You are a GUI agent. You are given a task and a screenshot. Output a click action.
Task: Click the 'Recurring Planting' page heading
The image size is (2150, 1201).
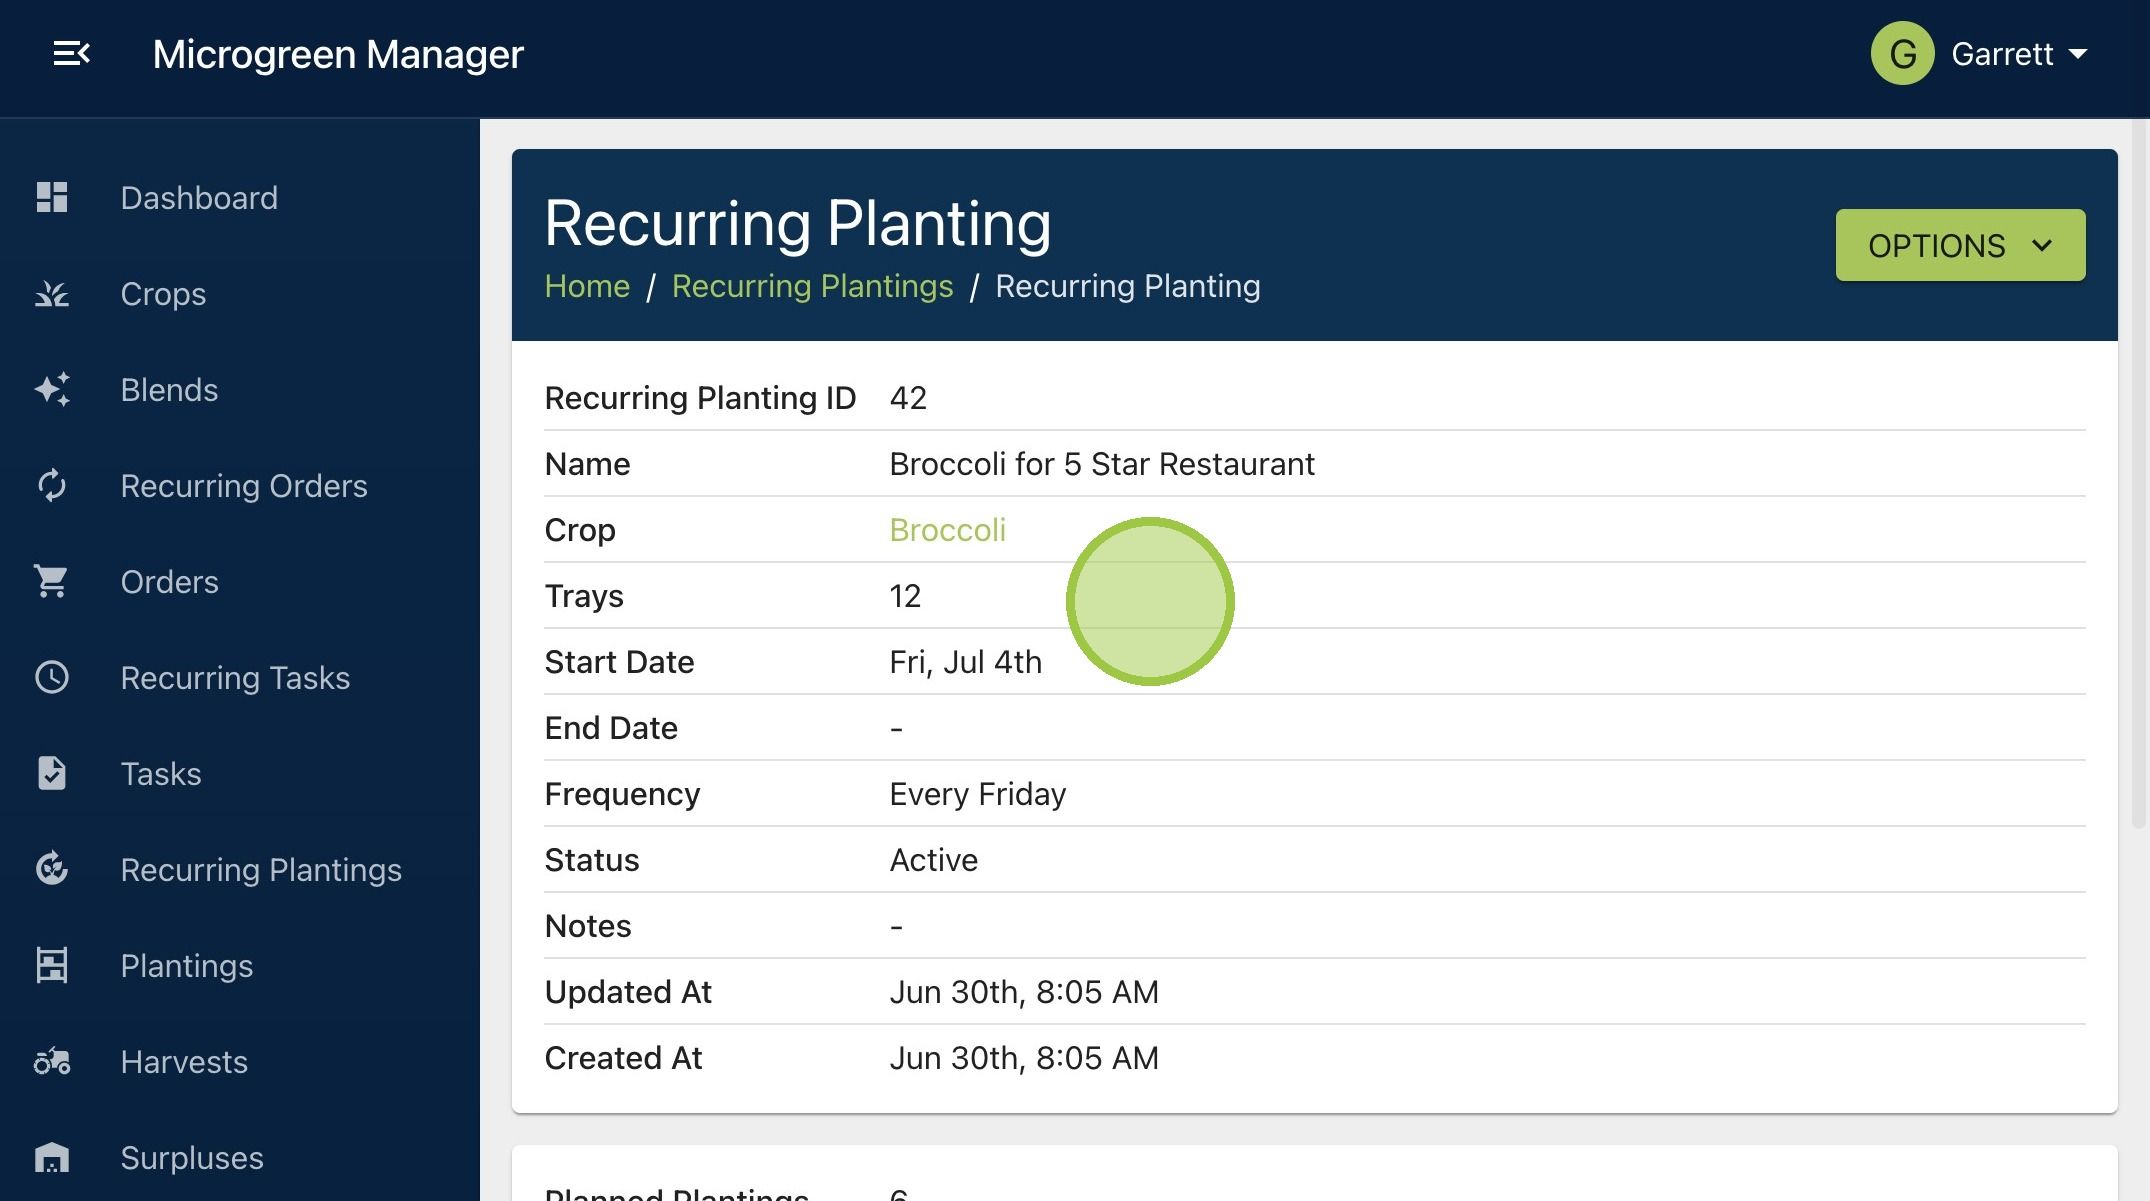click(797, 222)
